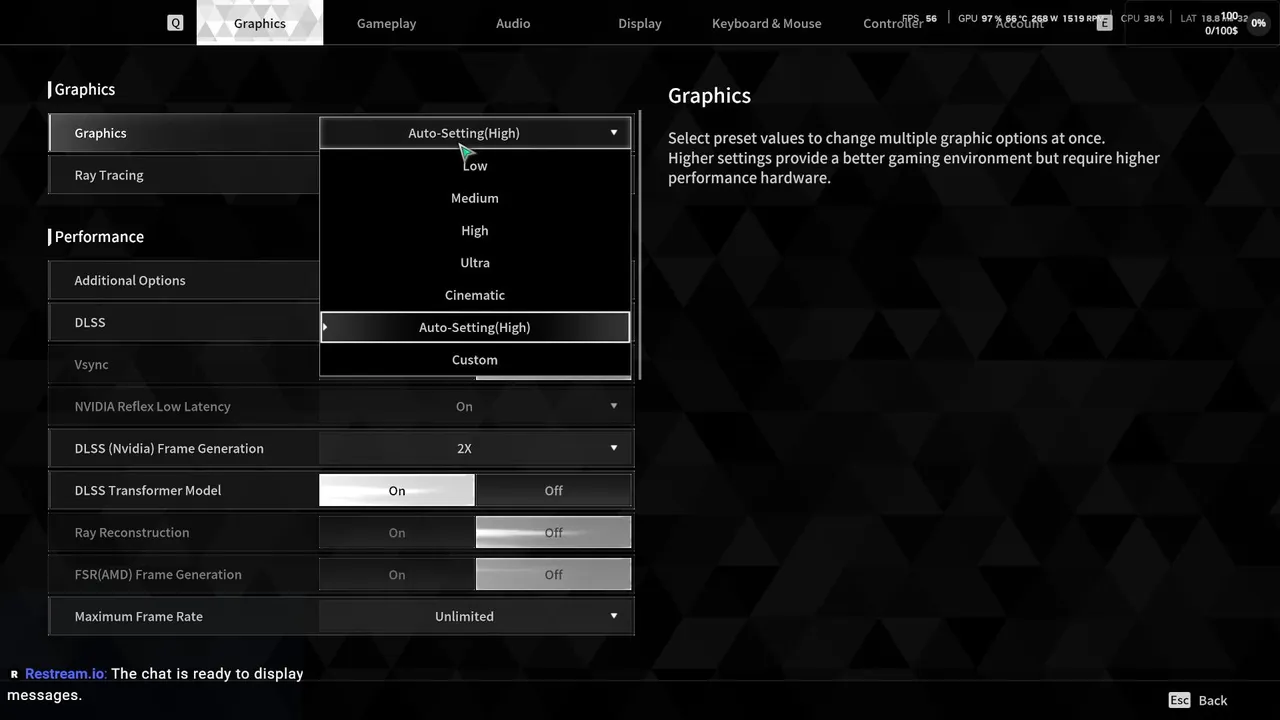This screenshot has height=720, width=1280.
Task: Enable FSR(AMD) Frame Generation On
Action: point(397,574)
